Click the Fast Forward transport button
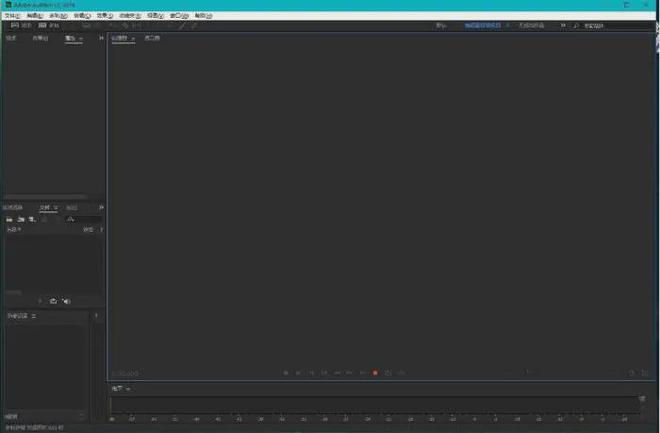660x433 pixels. 349,373
